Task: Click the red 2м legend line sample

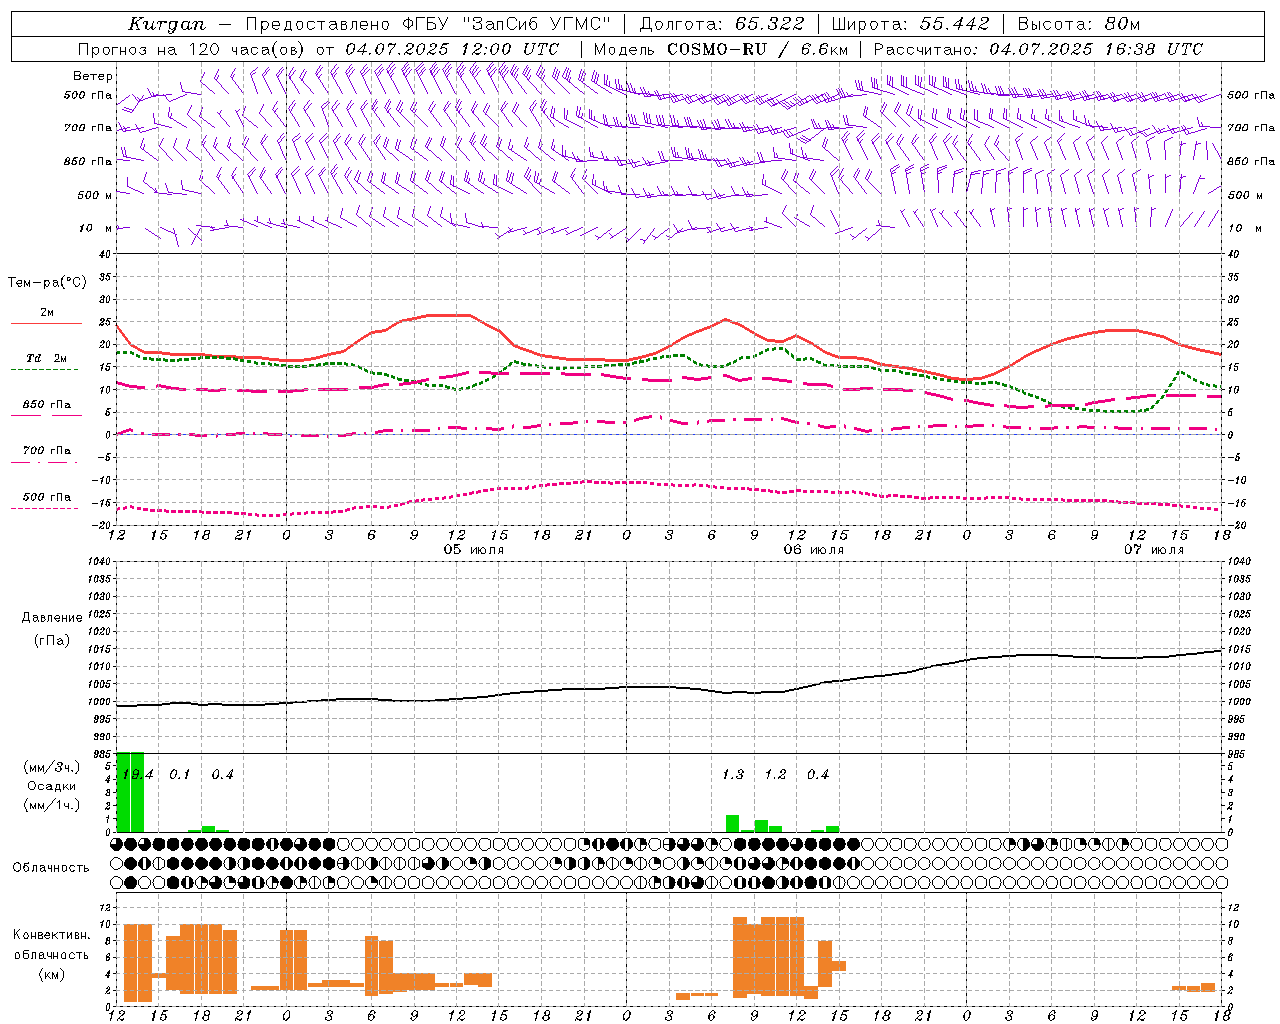Action: [x=46, y=324]
